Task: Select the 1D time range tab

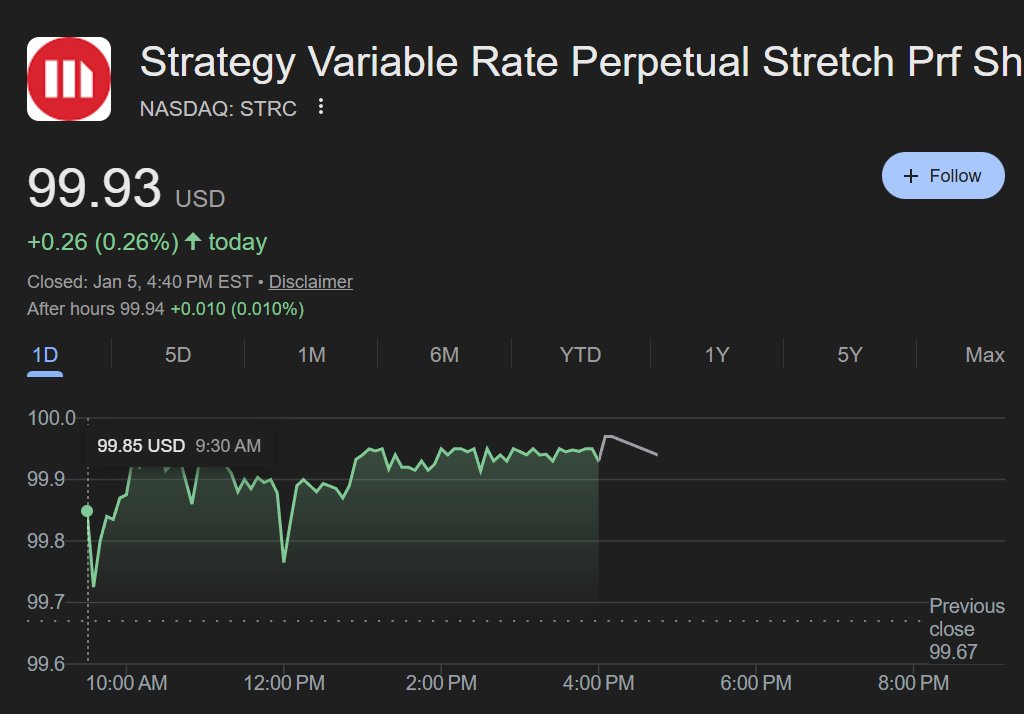Action: (x=45, y=355)
